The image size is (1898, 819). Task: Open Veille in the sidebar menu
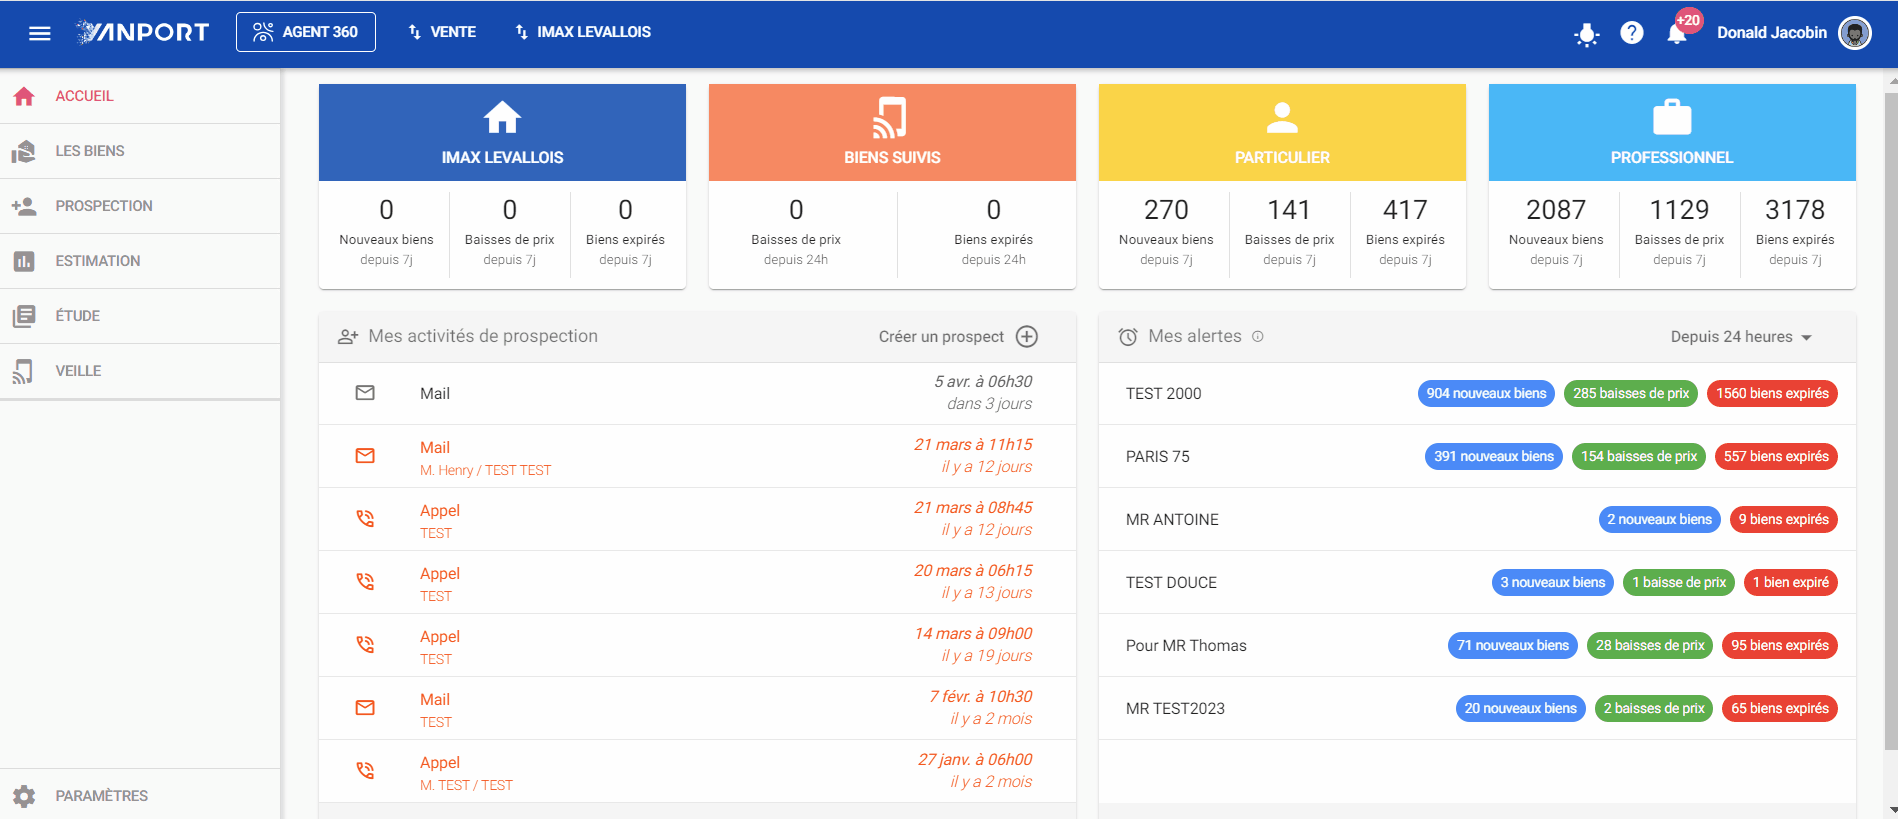click(140, 371)
